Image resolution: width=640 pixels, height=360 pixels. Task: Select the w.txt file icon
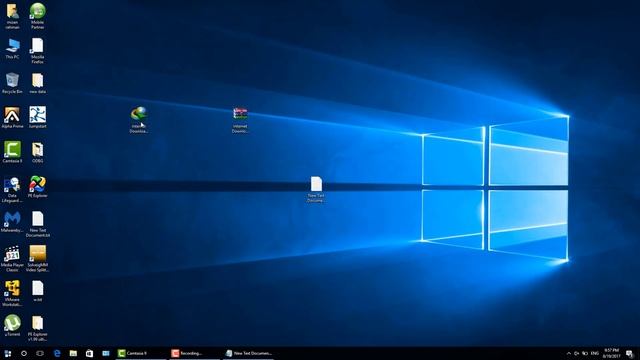tap(38, 291)
